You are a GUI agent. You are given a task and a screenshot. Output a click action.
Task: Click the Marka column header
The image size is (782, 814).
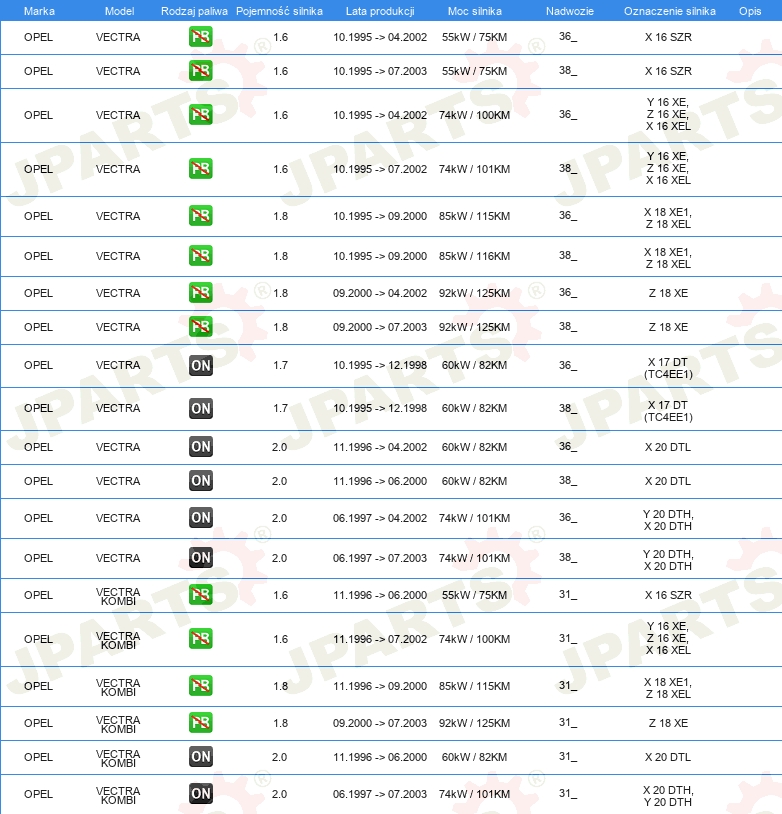[39, 11]
